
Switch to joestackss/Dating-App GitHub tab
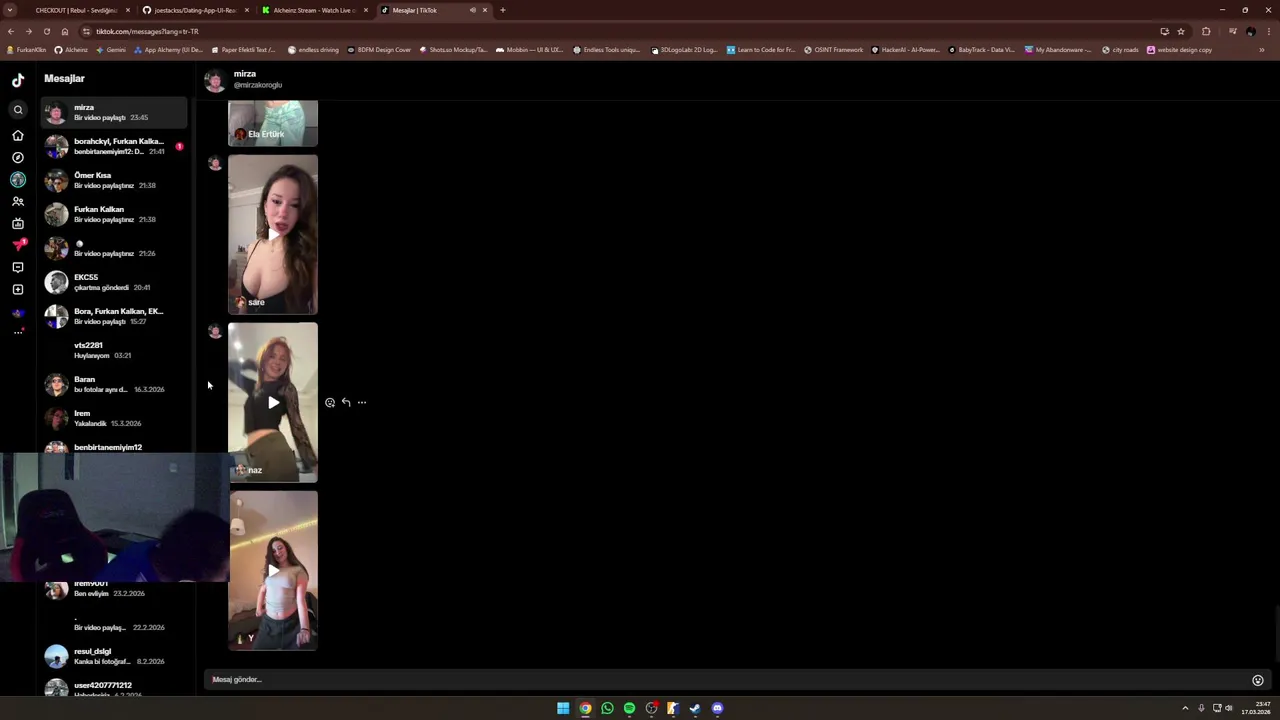click(195, 10)
